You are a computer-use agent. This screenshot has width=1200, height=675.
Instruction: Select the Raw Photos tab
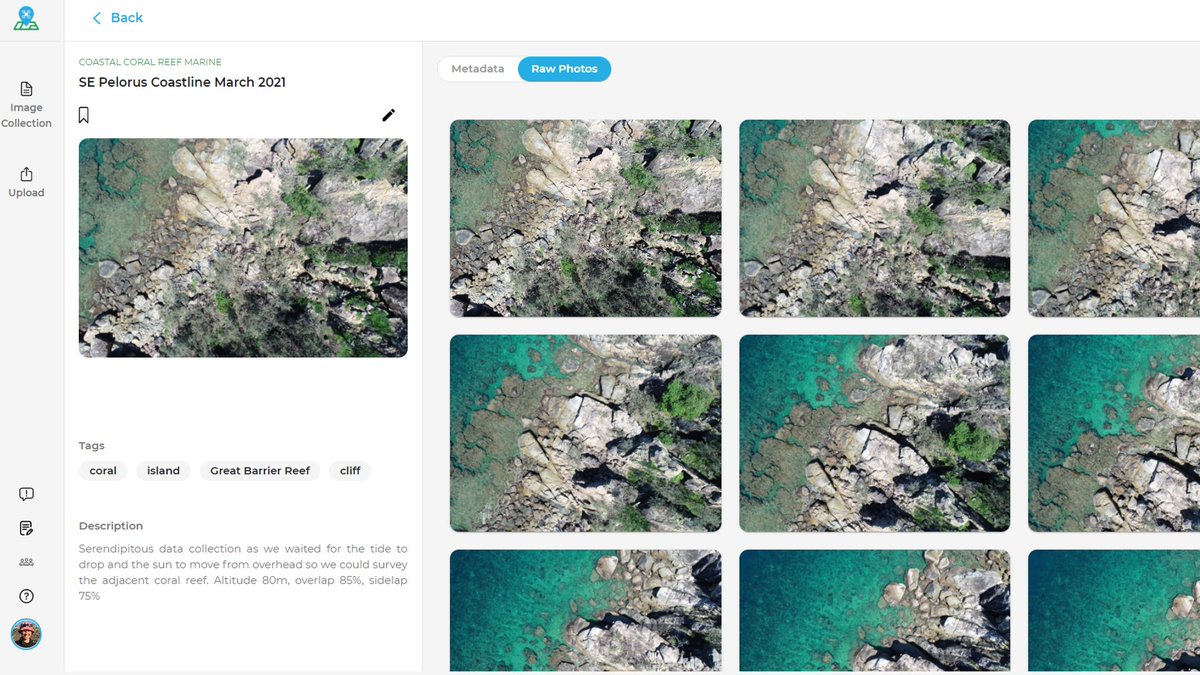click(564, 69)
